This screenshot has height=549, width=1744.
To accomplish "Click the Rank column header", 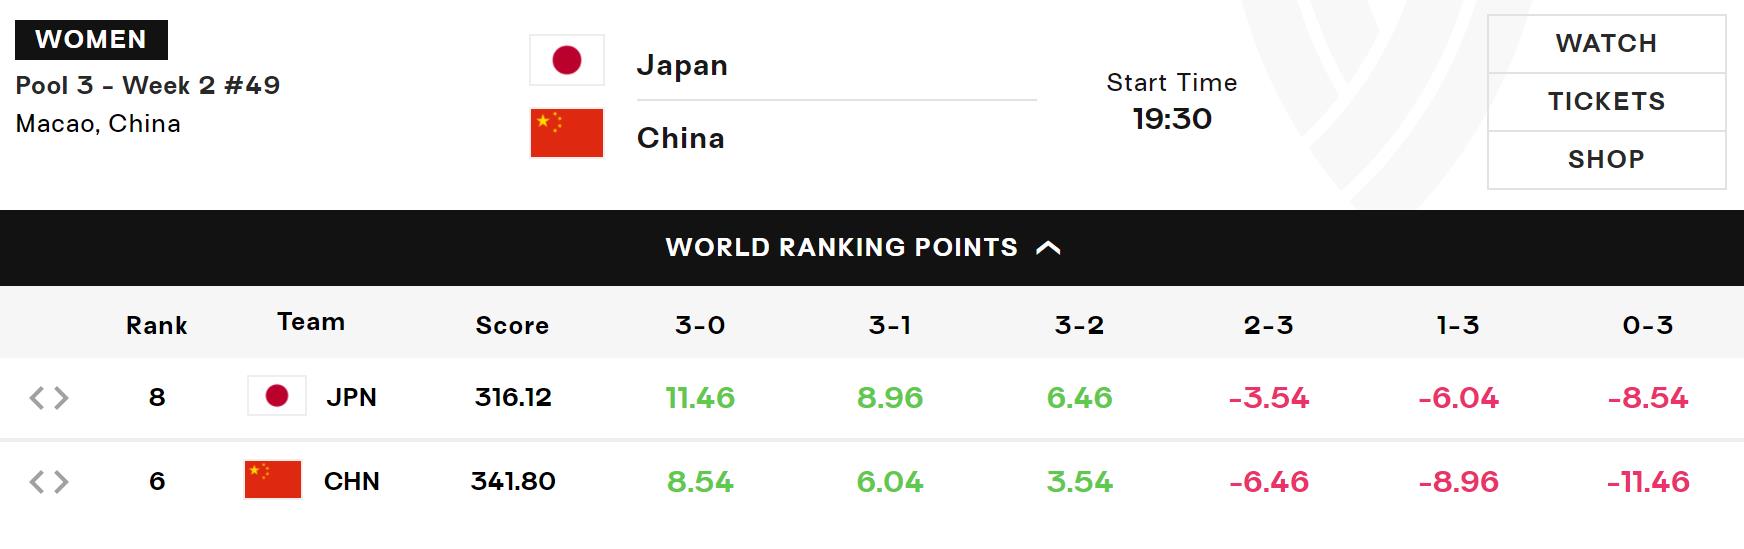I will (157, 325).
